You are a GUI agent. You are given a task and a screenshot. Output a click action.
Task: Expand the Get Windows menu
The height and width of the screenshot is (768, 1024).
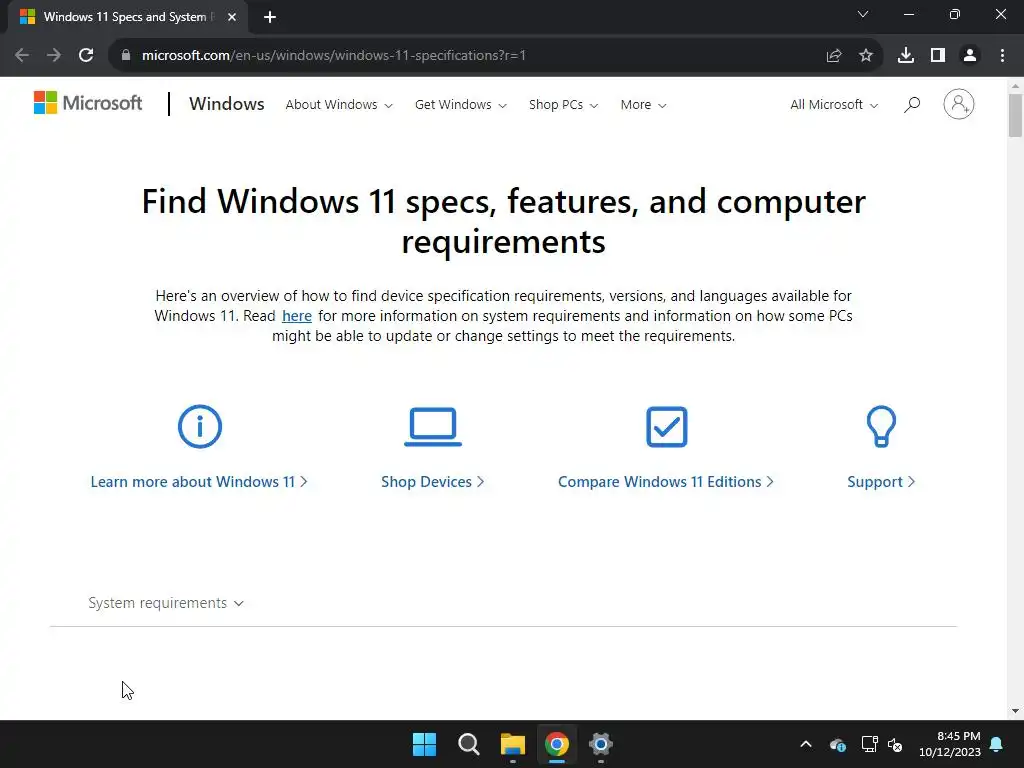point(460,104)
